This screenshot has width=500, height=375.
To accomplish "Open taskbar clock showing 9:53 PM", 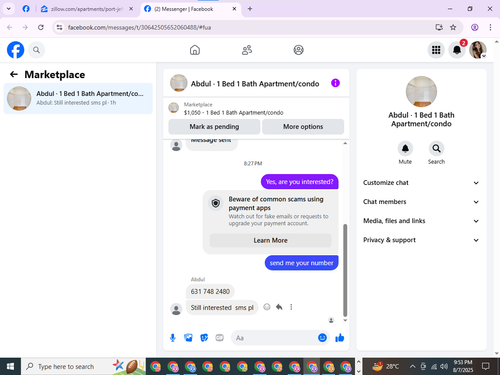I will [463, 366].
